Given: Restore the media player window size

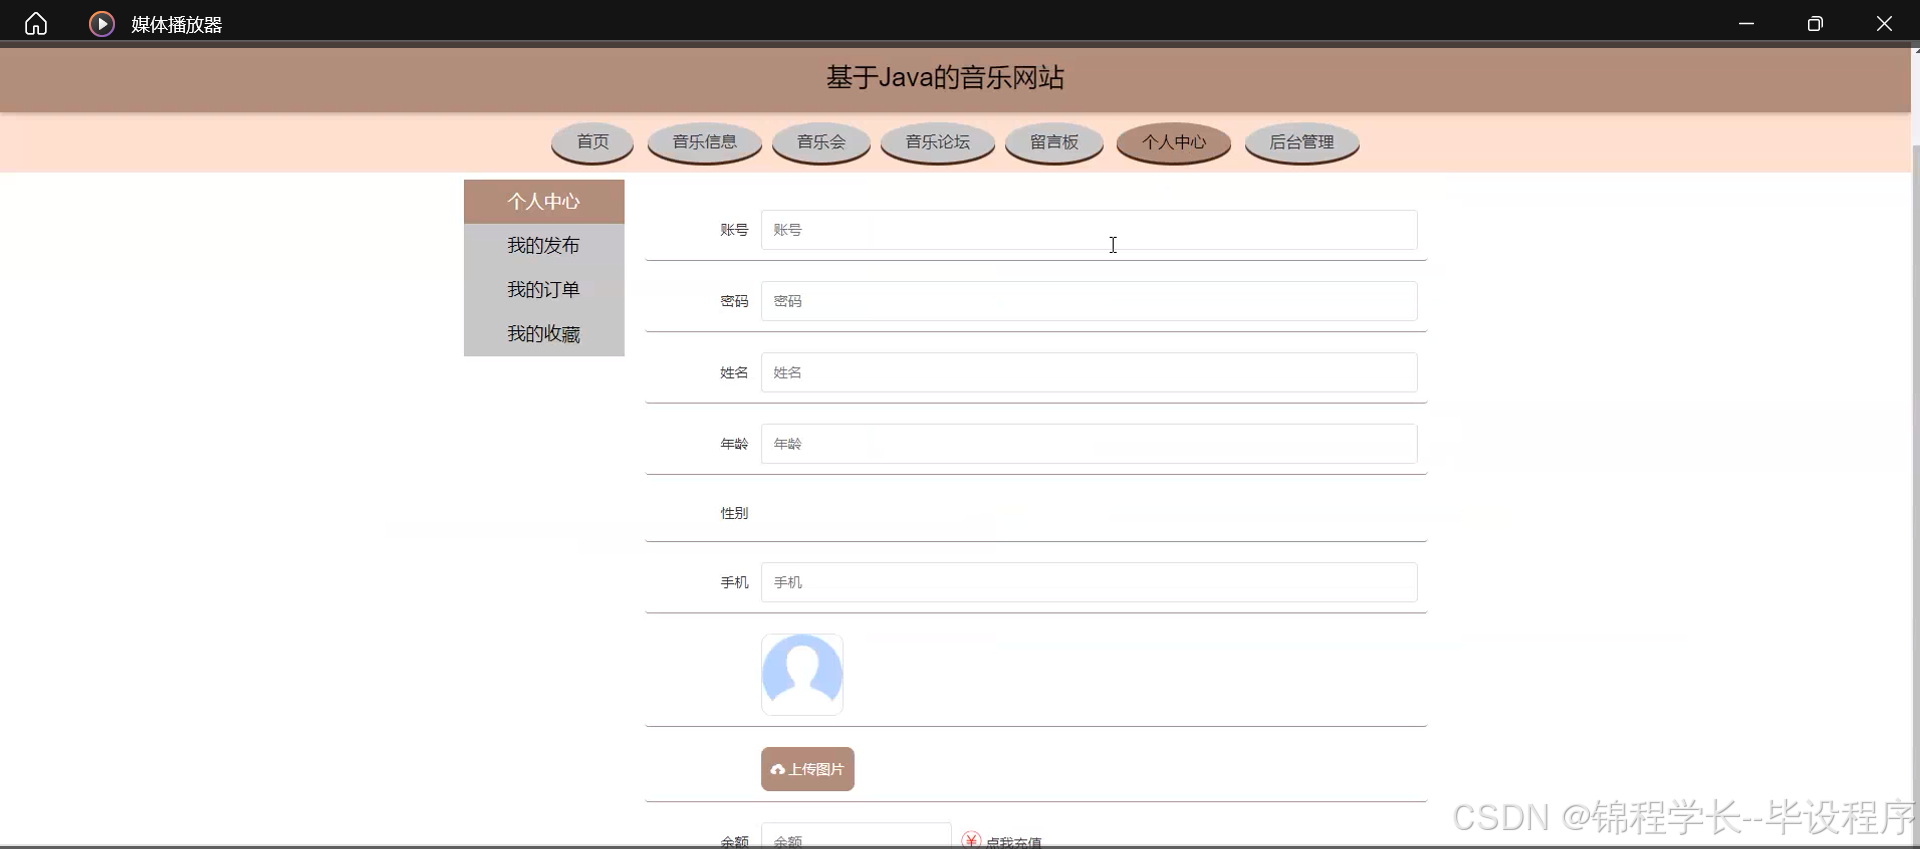Looking at the screenshot, I should click(x=1815, y=23).
